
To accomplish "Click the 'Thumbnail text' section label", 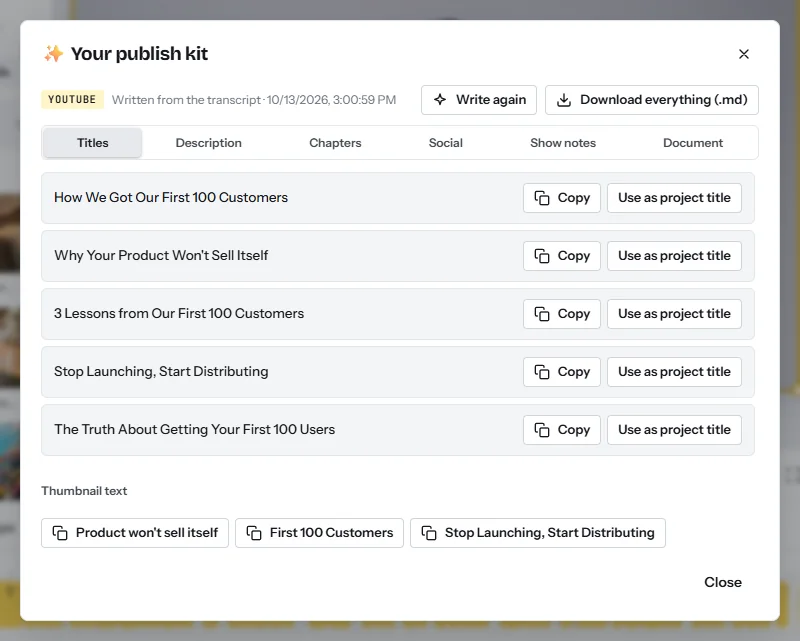I will click(84, 491).
